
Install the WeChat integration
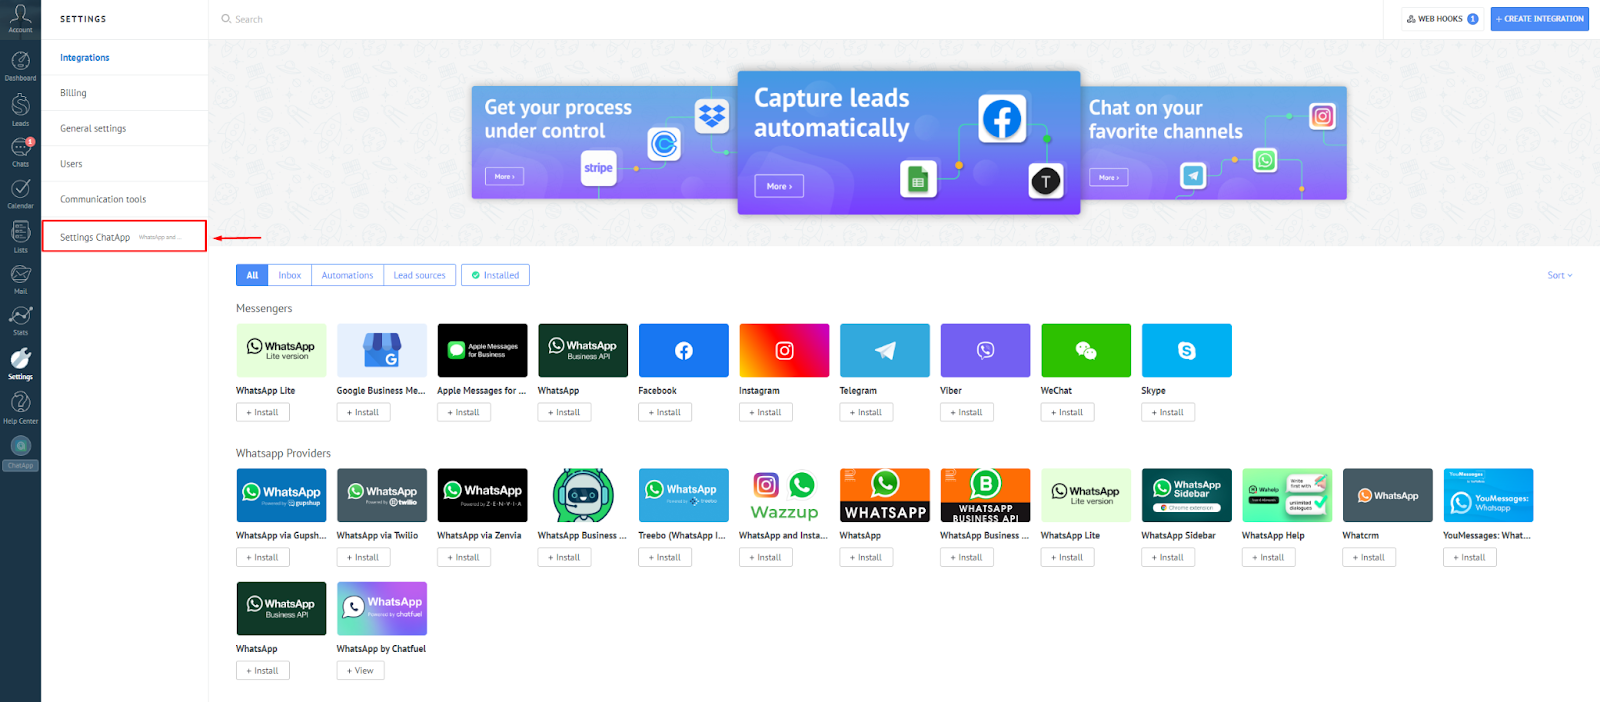point(1067,412)
